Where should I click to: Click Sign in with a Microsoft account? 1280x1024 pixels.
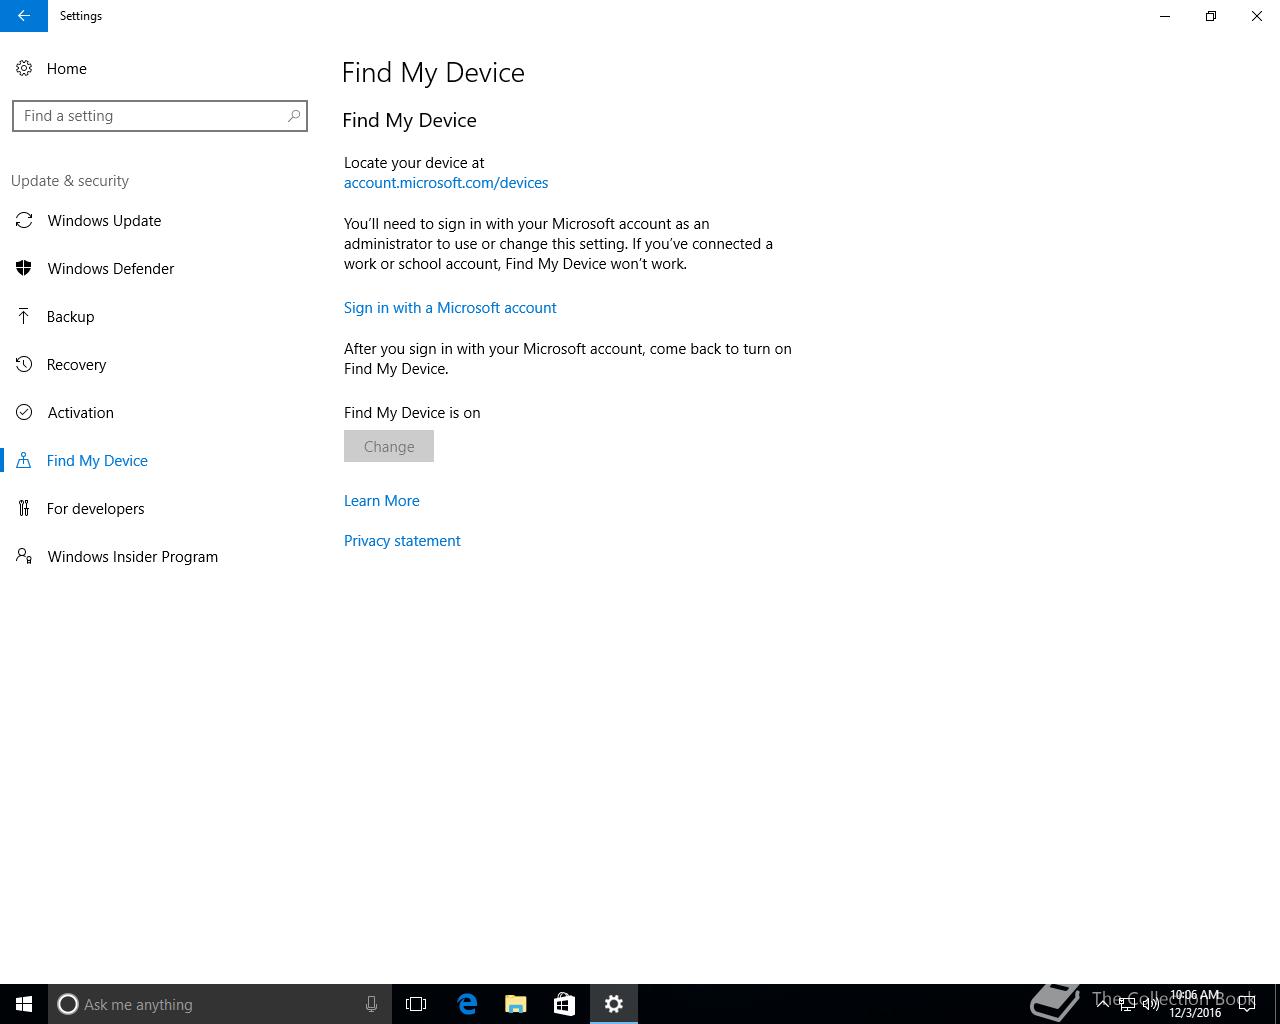(450, 308)
